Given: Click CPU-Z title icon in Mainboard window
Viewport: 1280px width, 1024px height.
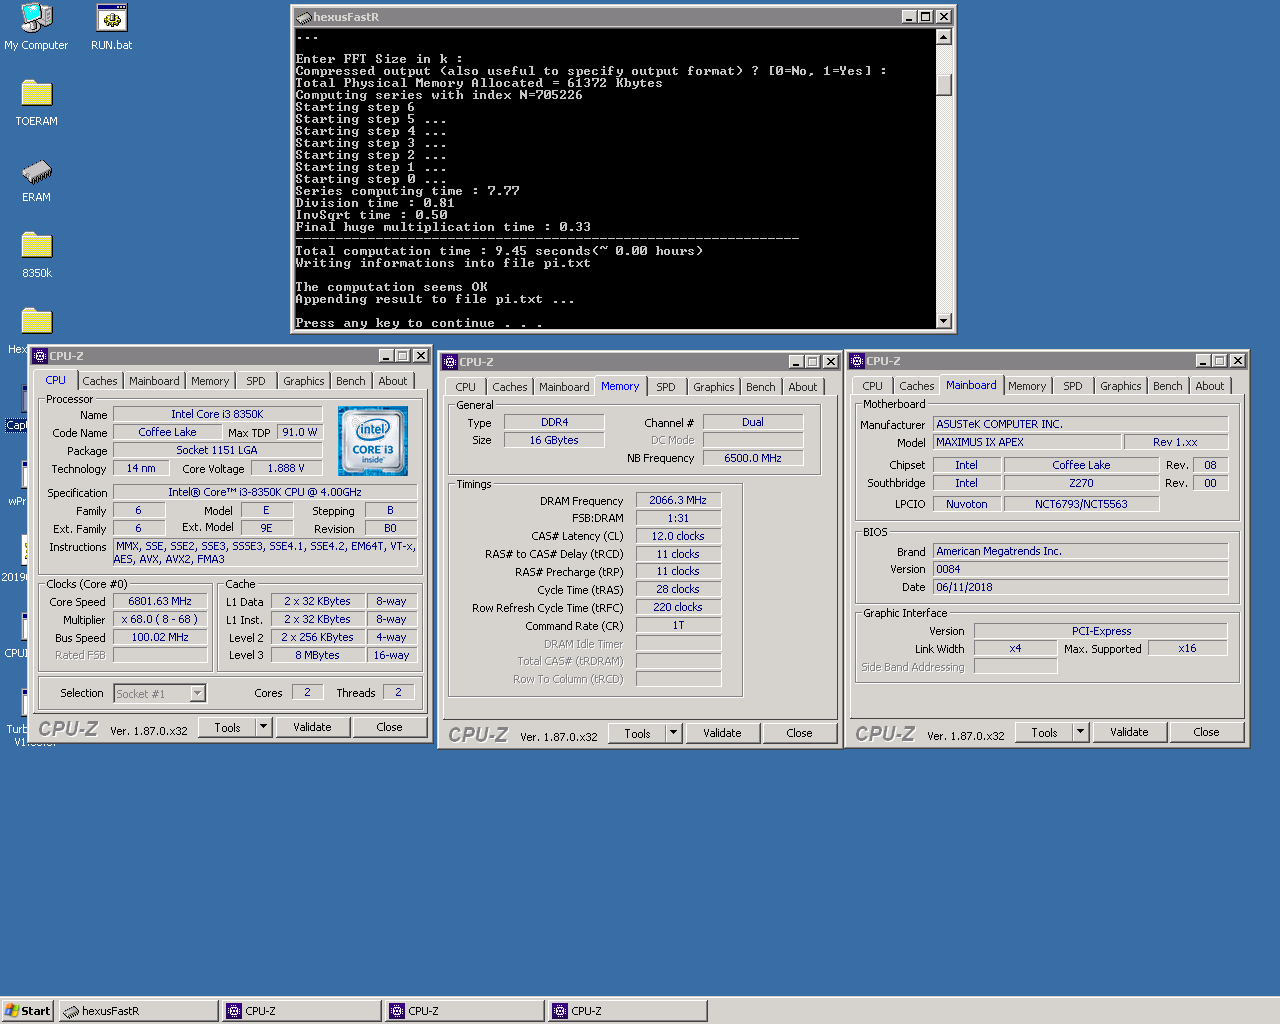Looking at the screenshot, I should tap(857, 361).
